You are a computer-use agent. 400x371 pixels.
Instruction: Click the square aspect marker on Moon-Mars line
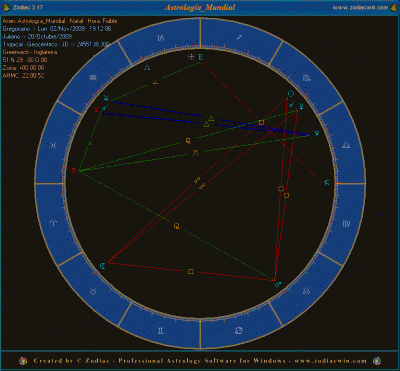(191, 271)
